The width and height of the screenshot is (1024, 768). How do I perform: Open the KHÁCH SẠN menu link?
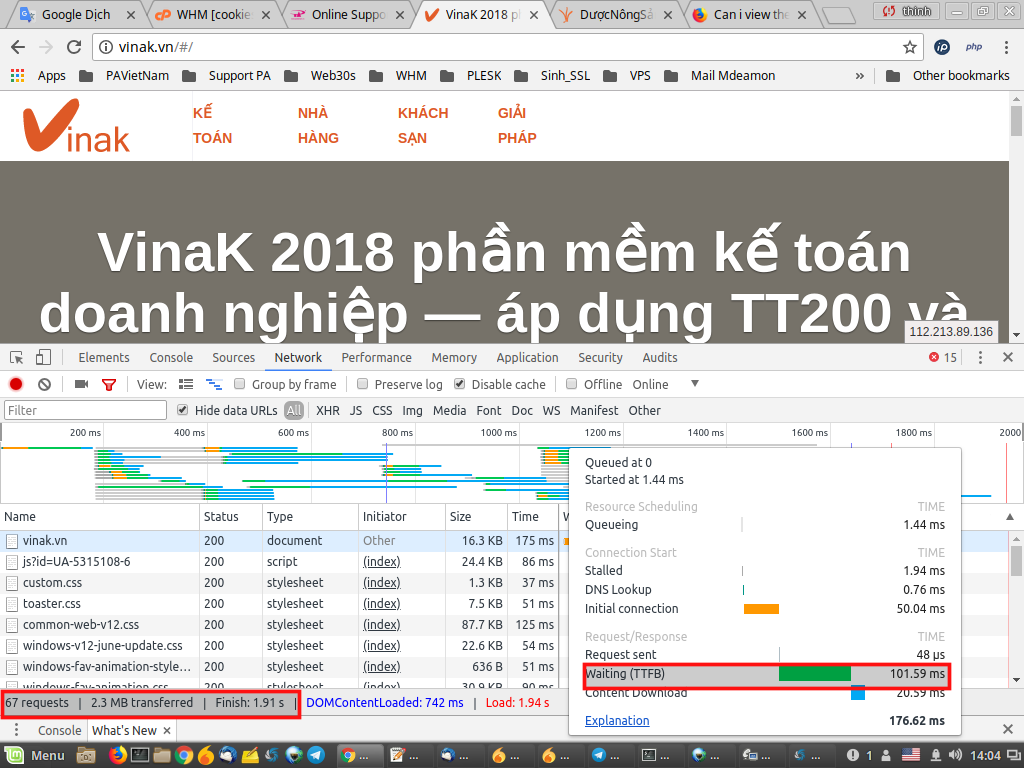[423, 125]
